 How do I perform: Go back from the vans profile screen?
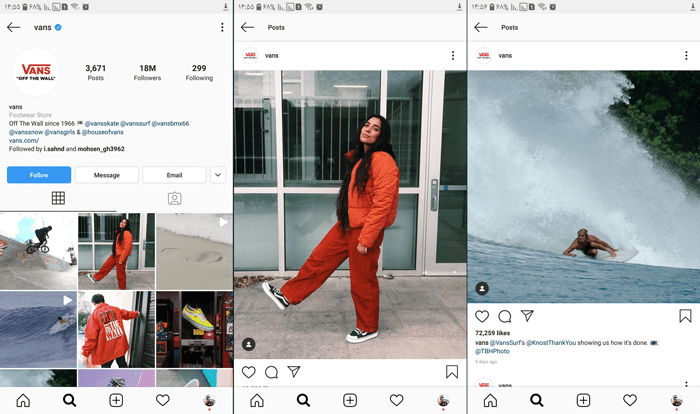(14, 27)
